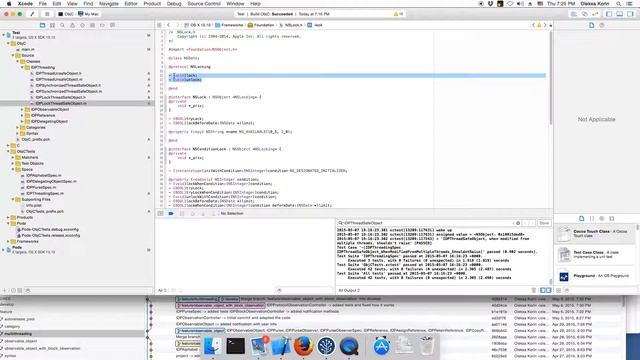Expand the IDPObservableObject group
Viewport: 640px width, 360px height.
[22, 109]
